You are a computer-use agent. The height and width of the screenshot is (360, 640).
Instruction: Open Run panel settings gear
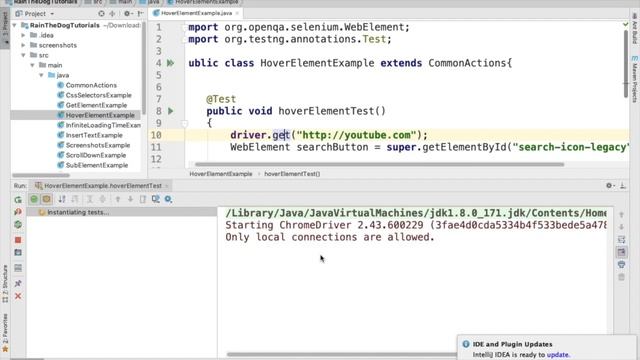(609, 185)
